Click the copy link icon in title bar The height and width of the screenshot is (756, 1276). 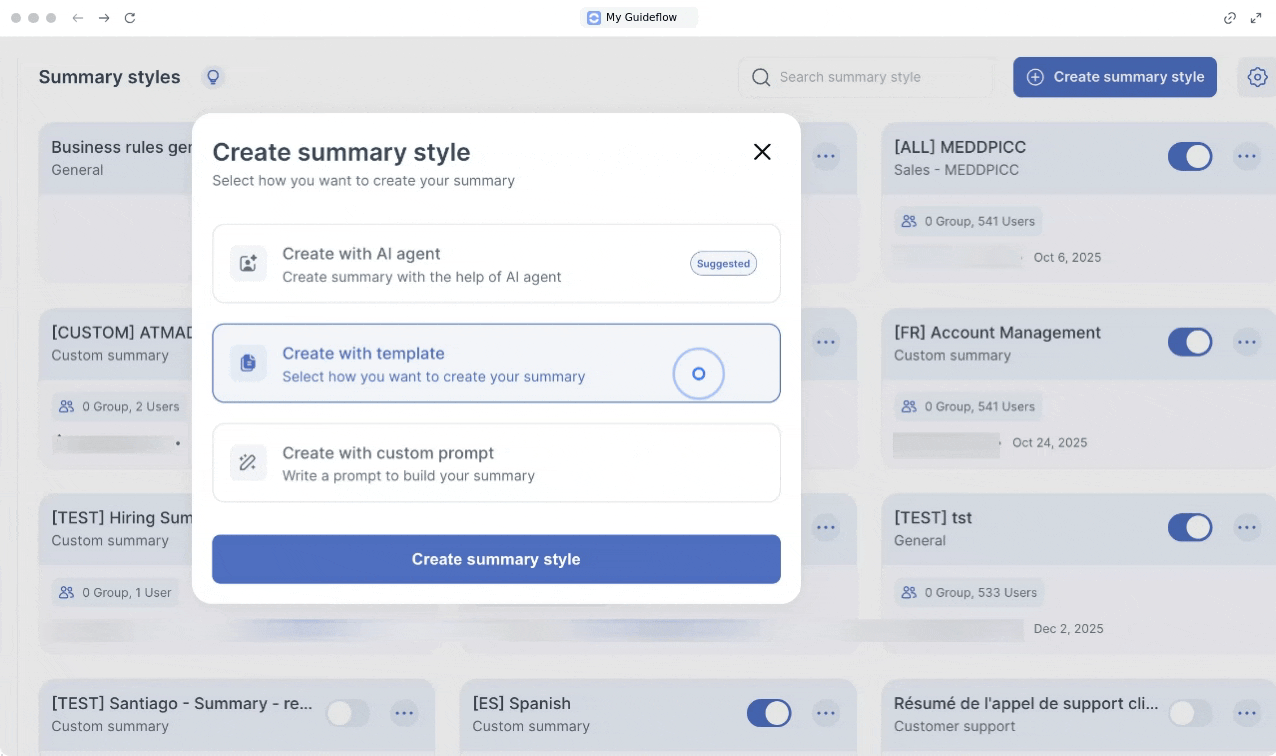1230,18
